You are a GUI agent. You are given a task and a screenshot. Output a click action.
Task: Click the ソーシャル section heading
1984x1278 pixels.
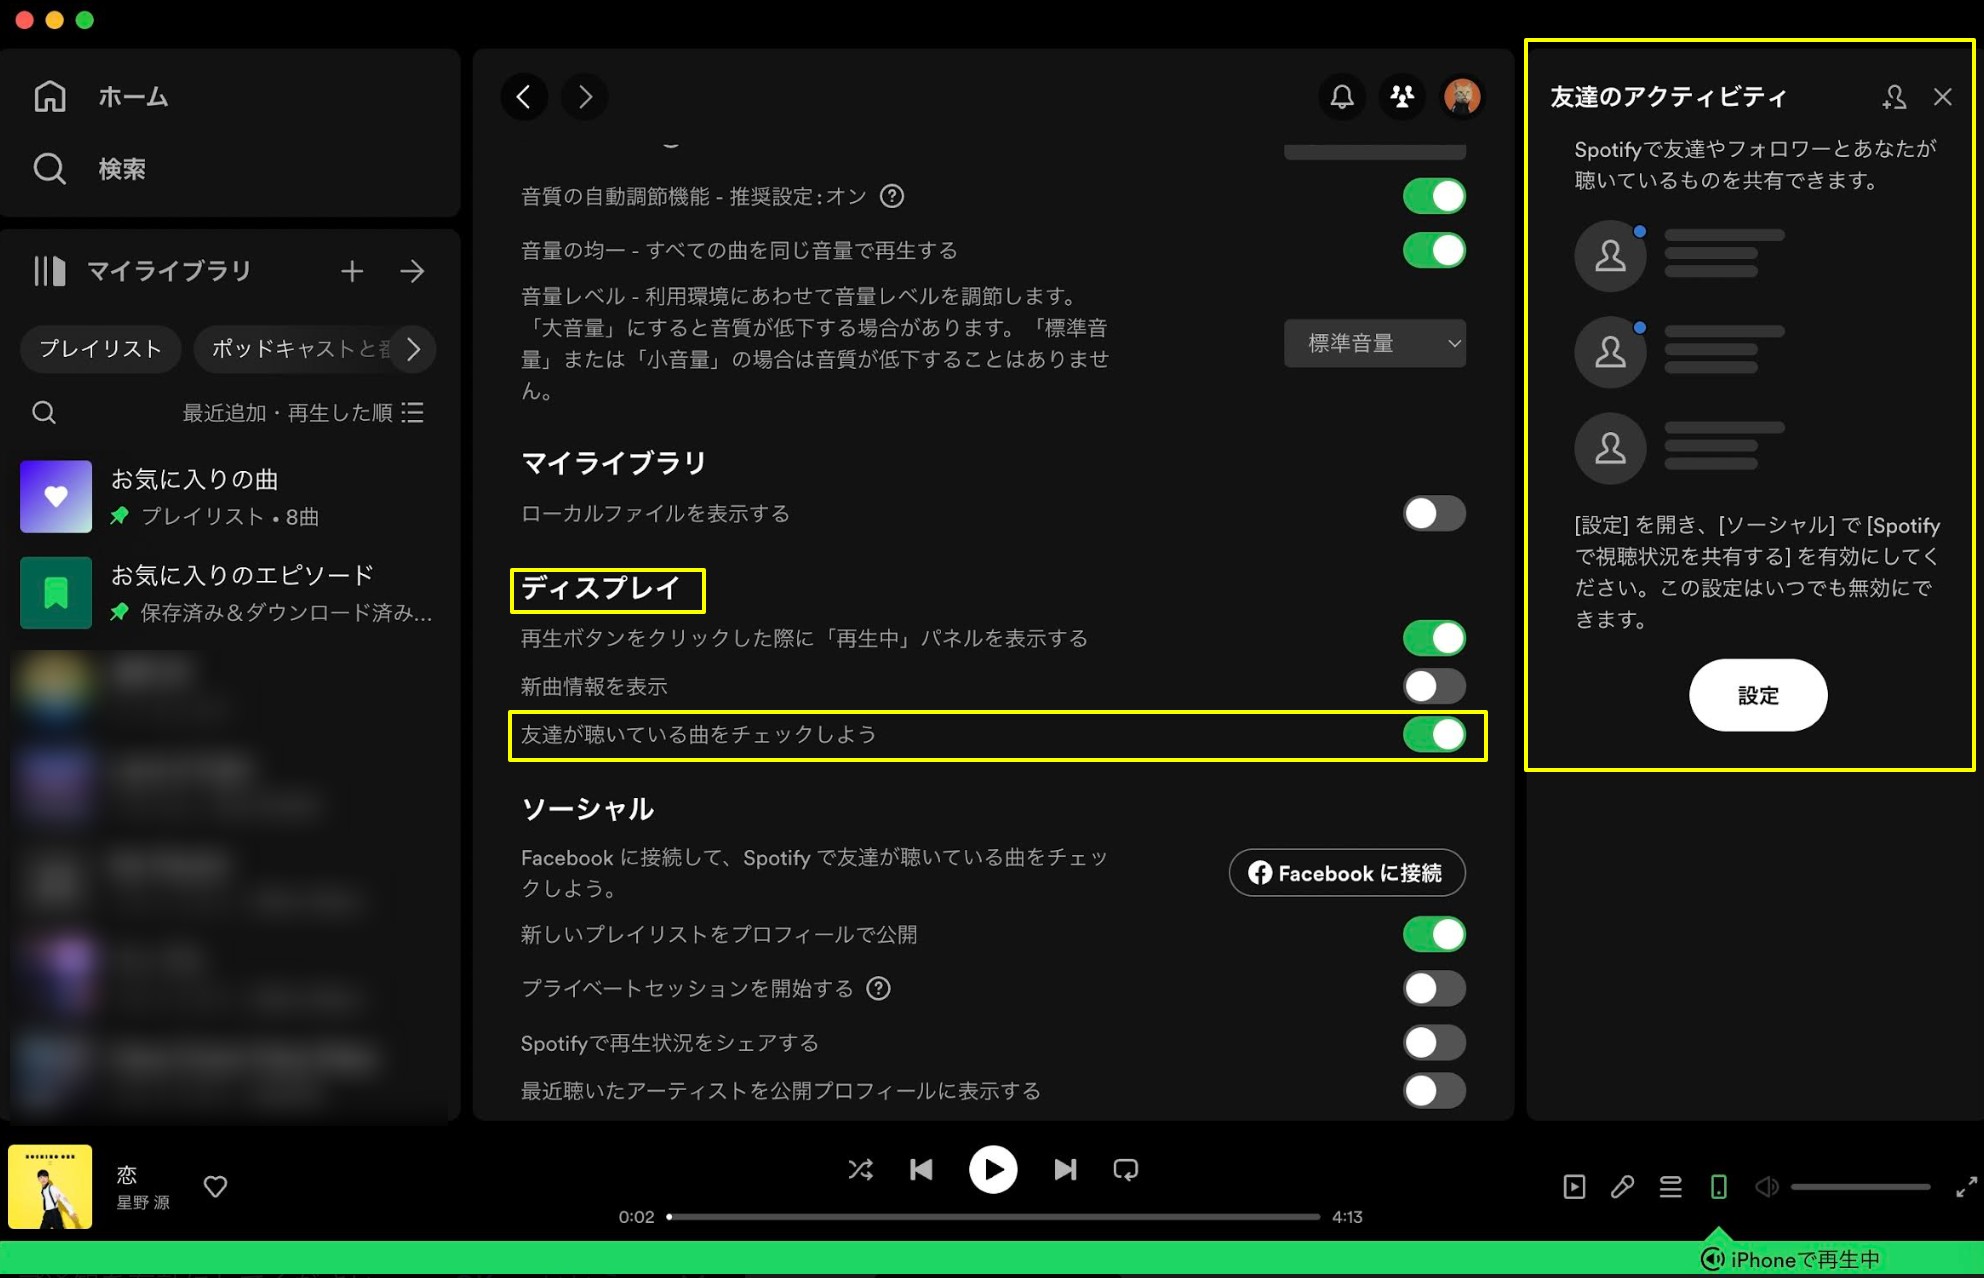click(x=587, y=809)
